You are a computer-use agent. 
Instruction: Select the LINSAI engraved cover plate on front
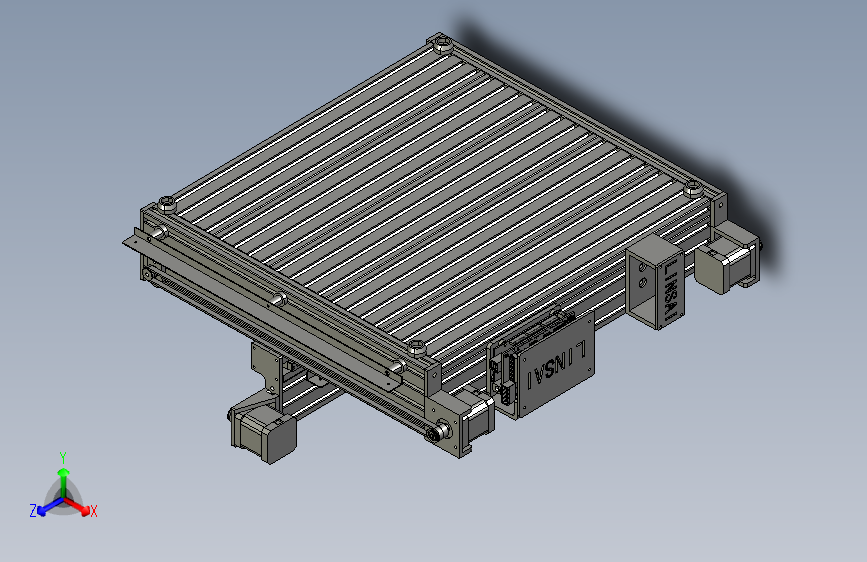click(555, 364)
